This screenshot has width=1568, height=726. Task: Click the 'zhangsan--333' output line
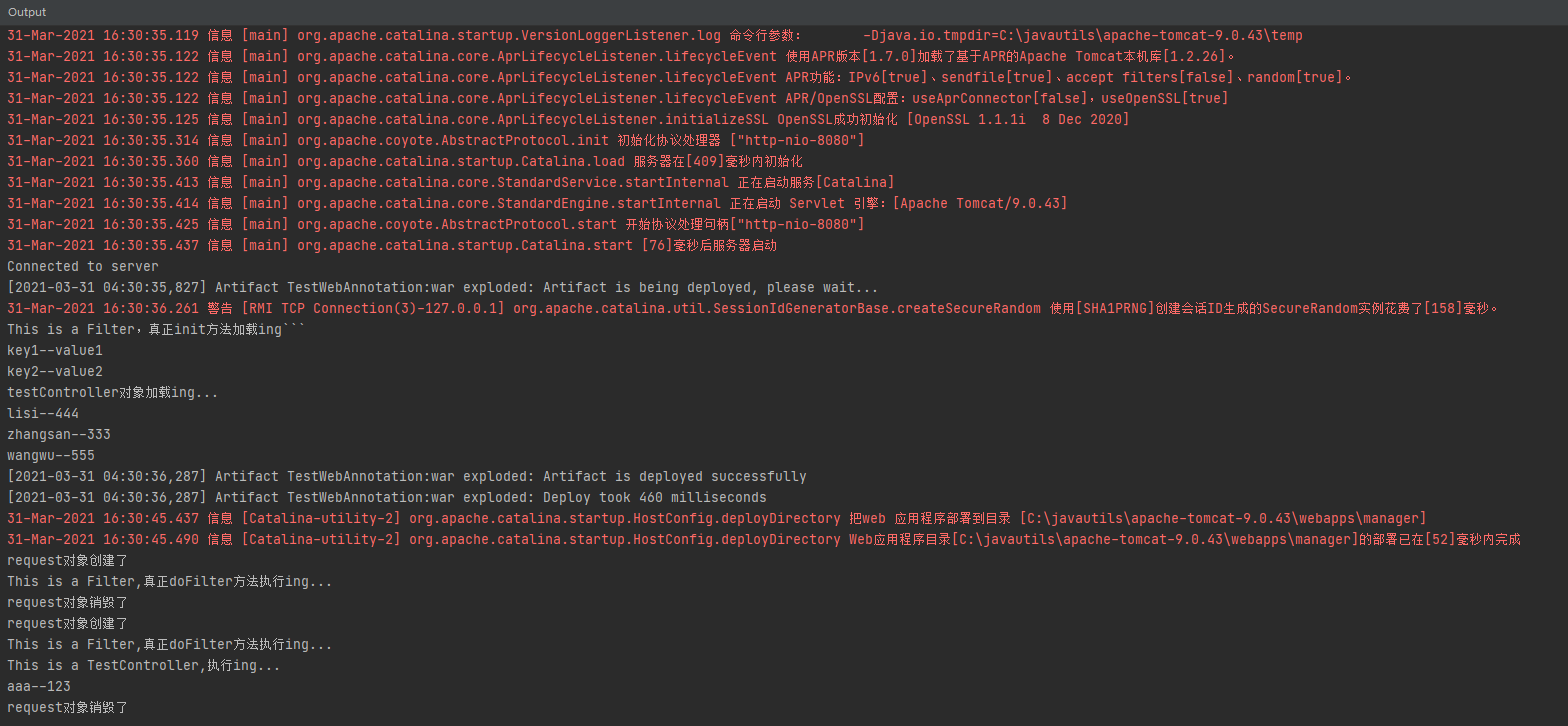click(x=59, y=434)
